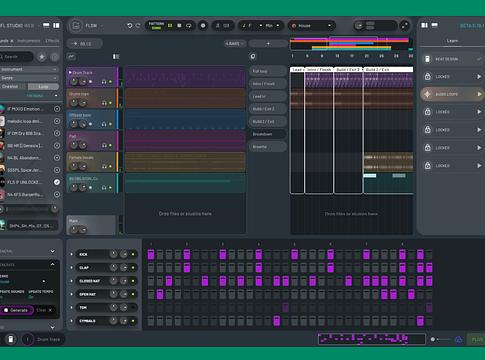Preview the melodic loop sound item
This screenshot has width=485, height=360.
pyautogui.click(x=57, y=121)
